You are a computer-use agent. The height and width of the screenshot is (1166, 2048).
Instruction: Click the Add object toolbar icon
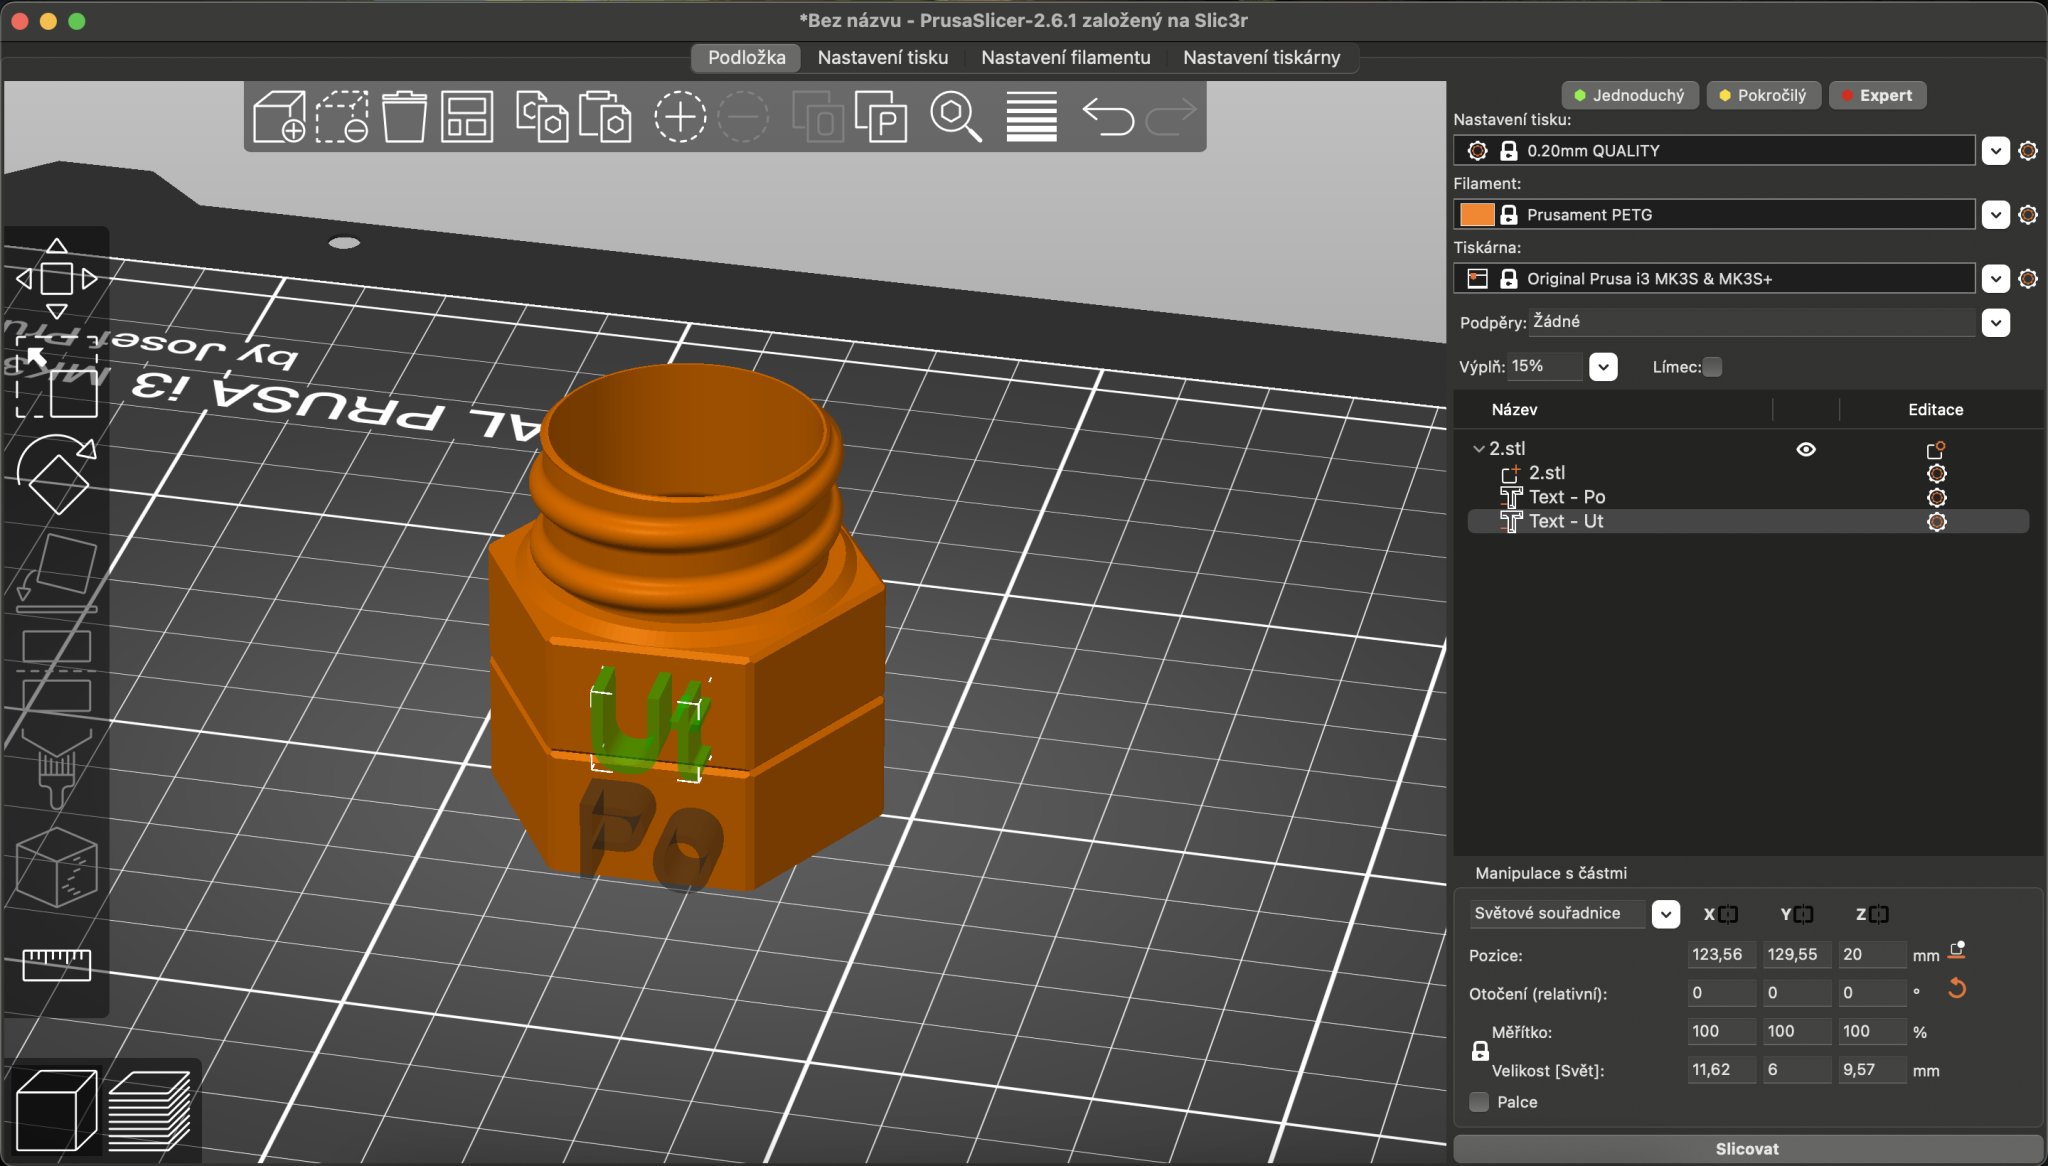click(x=278, y=117)
